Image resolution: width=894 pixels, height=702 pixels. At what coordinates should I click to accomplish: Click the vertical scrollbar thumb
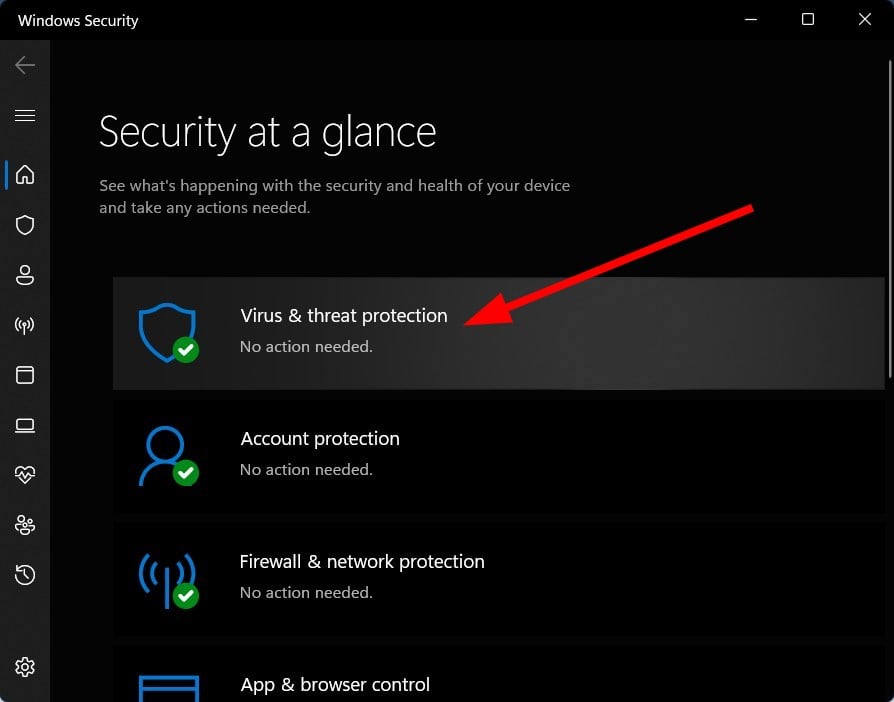coord(889,219)
